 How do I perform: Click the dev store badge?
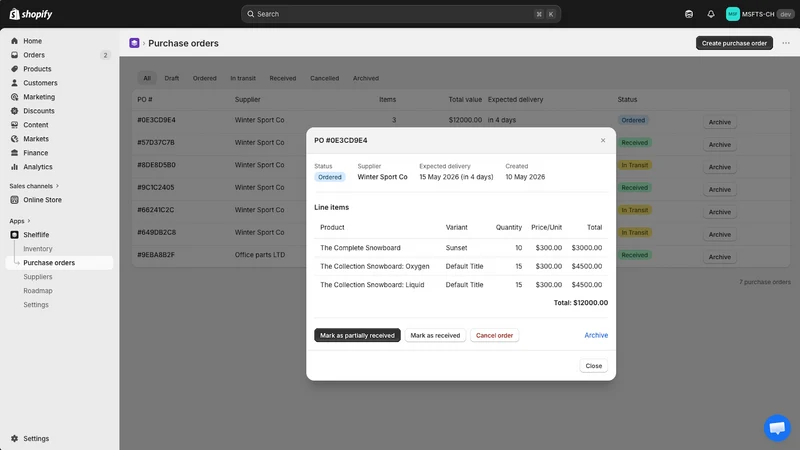[x=785, y=14]
